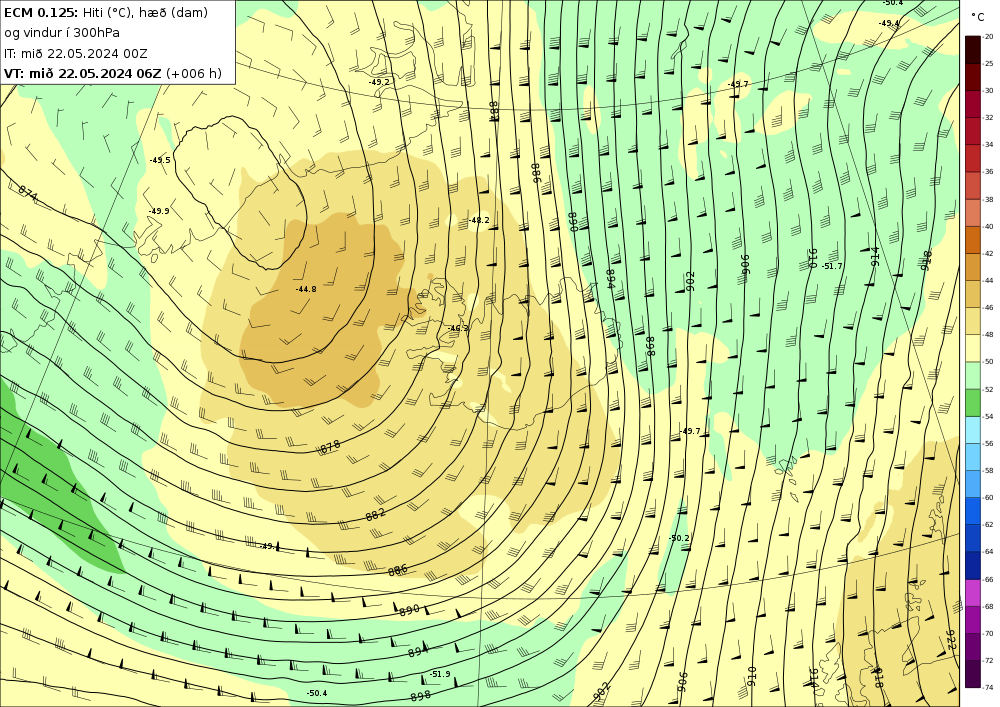Click the 'ECM 0.125: Hiti (°C), hæð (dam)' title line
This screenshot has height=707, width=1000.
[x=106, y=12]
